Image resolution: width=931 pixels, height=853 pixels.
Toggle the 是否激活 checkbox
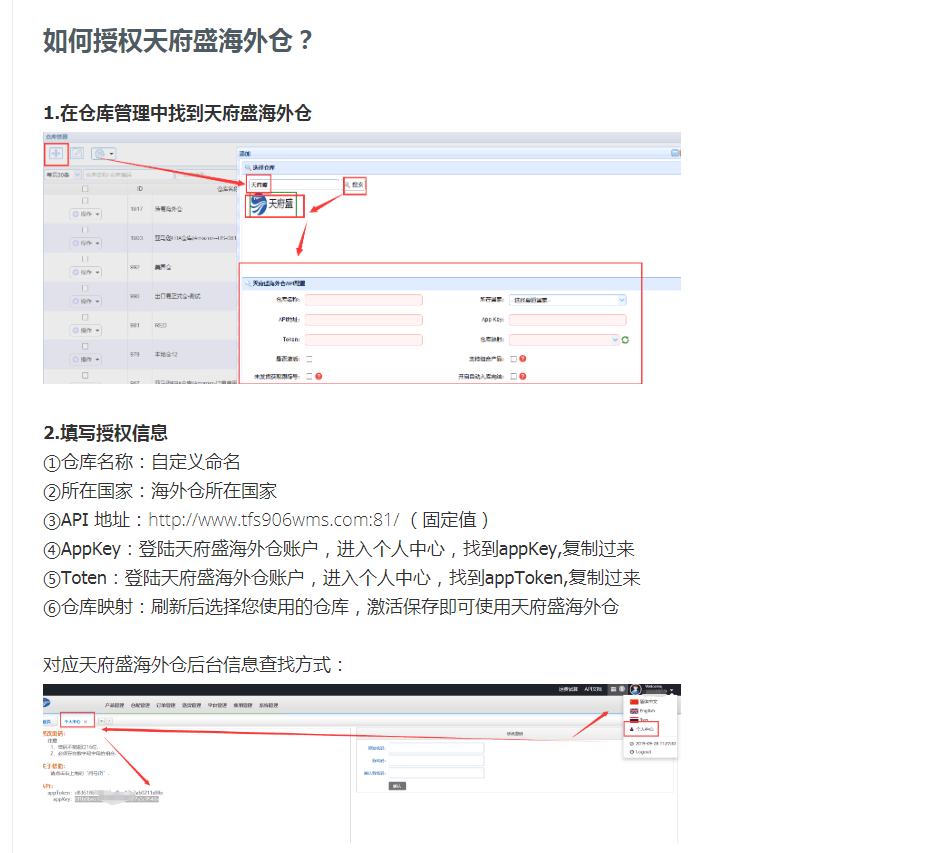(309, 359)
